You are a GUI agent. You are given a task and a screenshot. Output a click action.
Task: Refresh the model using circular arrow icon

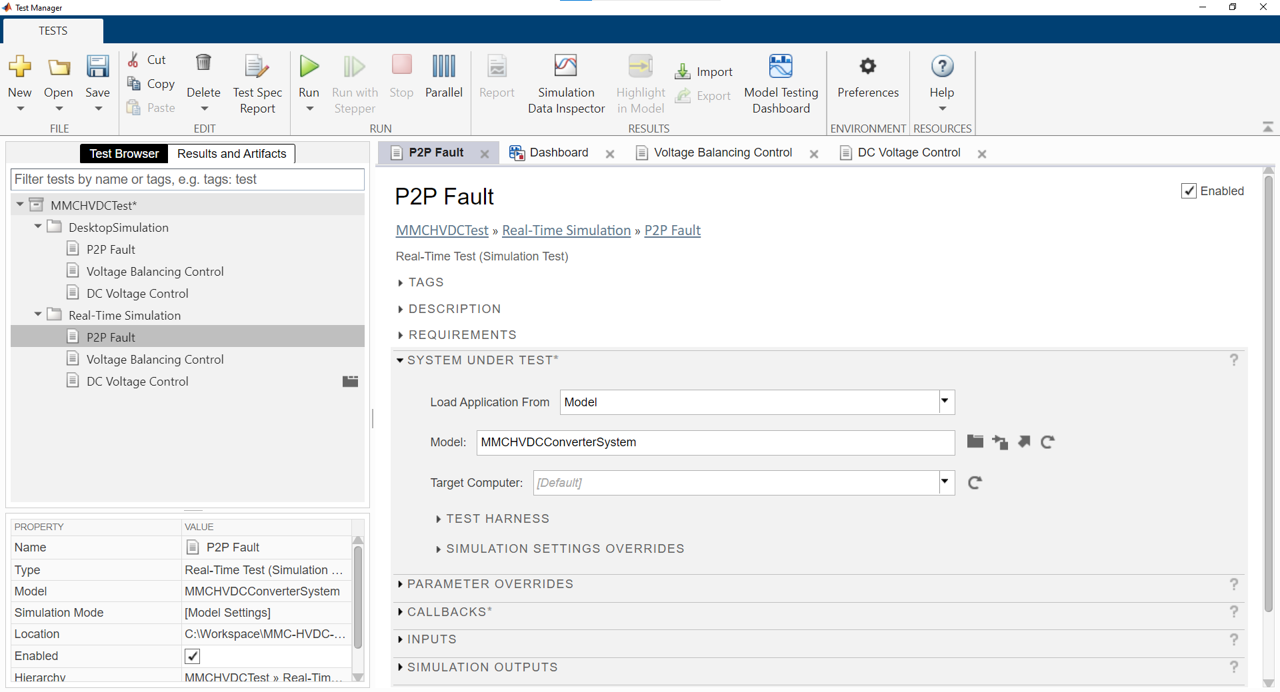1048,442
